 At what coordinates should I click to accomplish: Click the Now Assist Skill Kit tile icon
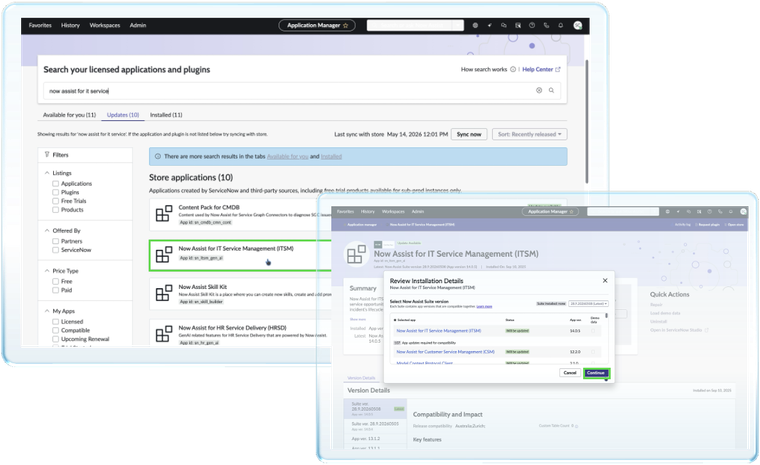[x=164, y=293]
